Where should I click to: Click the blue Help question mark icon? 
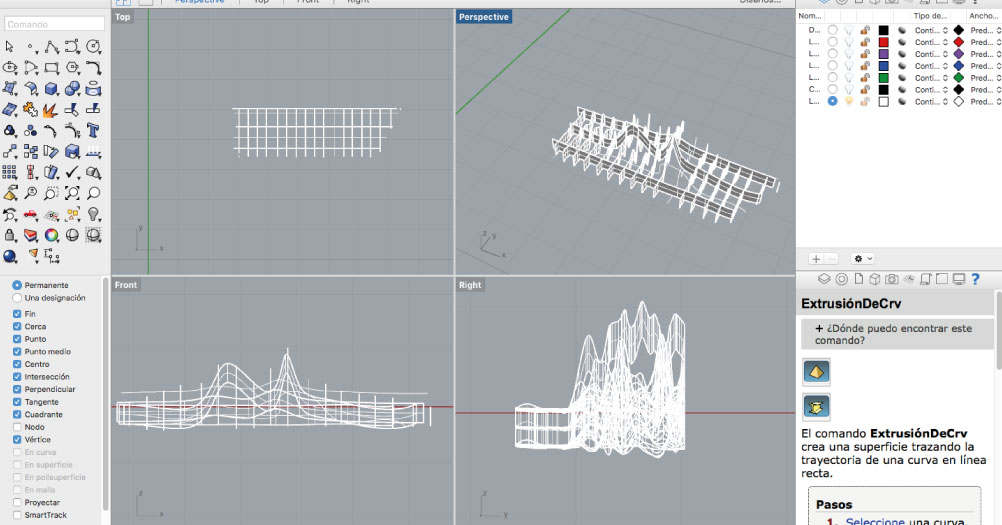tap(975, 279)
